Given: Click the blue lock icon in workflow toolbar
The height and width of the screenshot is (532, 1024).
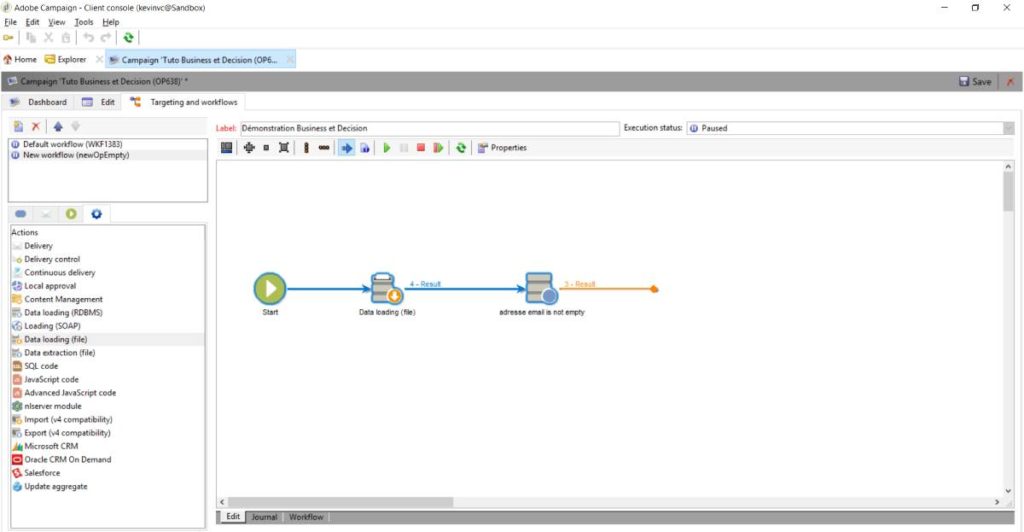Looking at the screenshot, I should point(365,148).
